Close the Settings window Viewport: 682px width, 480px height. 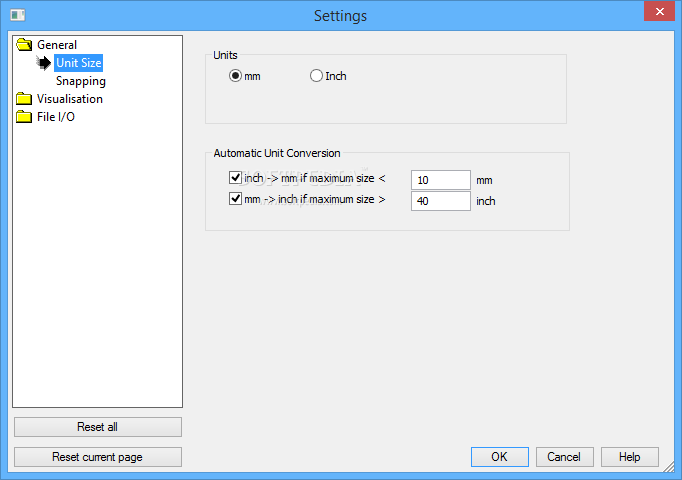pos(659,11)
